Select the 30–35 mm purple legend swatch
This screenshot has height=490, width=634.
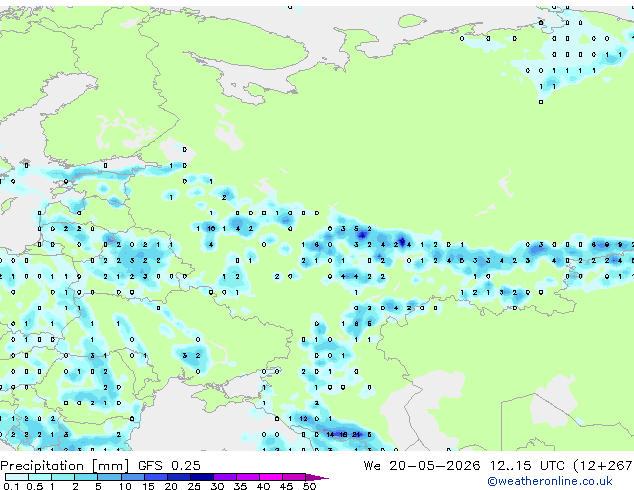tap(225, 477)
